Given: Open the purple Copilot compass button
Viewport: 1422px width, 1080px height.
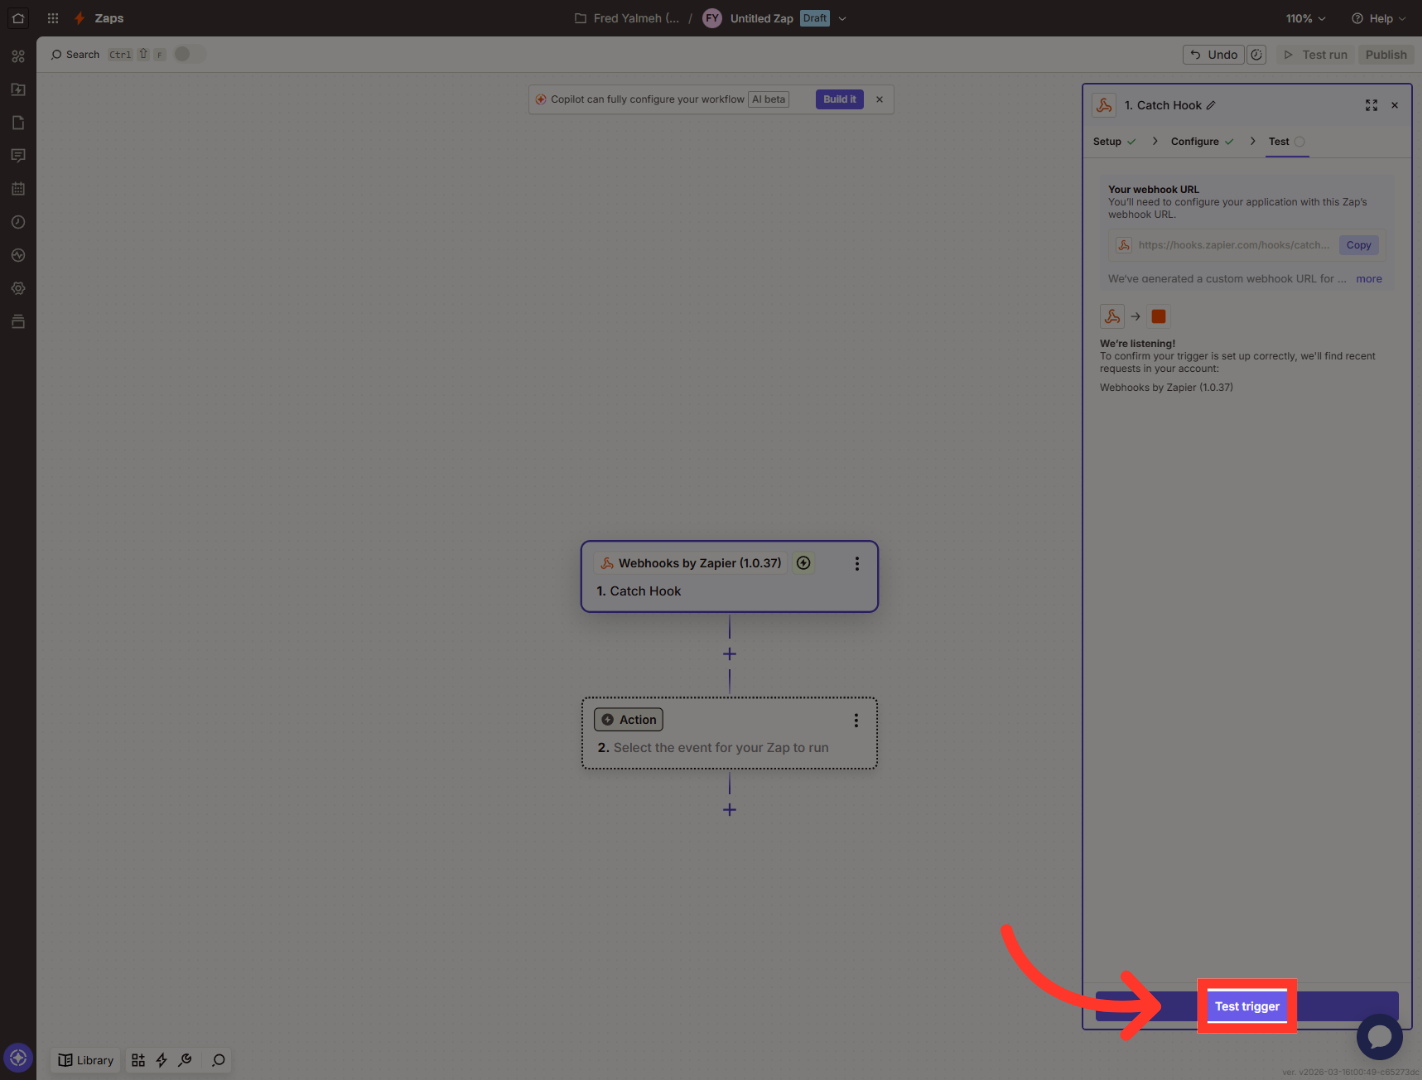Looking at the screenshot, I should 18,1057.
